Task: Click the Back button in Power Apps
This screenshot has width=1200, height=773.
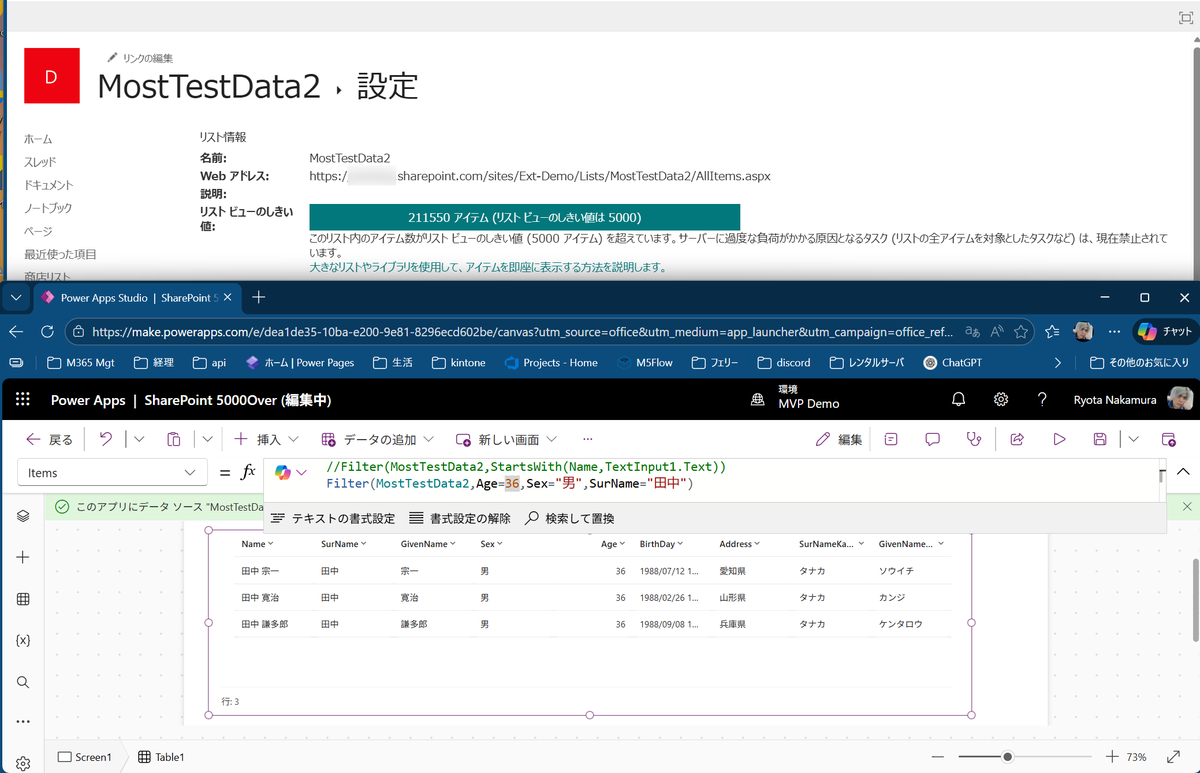Action: coord(48,439)
